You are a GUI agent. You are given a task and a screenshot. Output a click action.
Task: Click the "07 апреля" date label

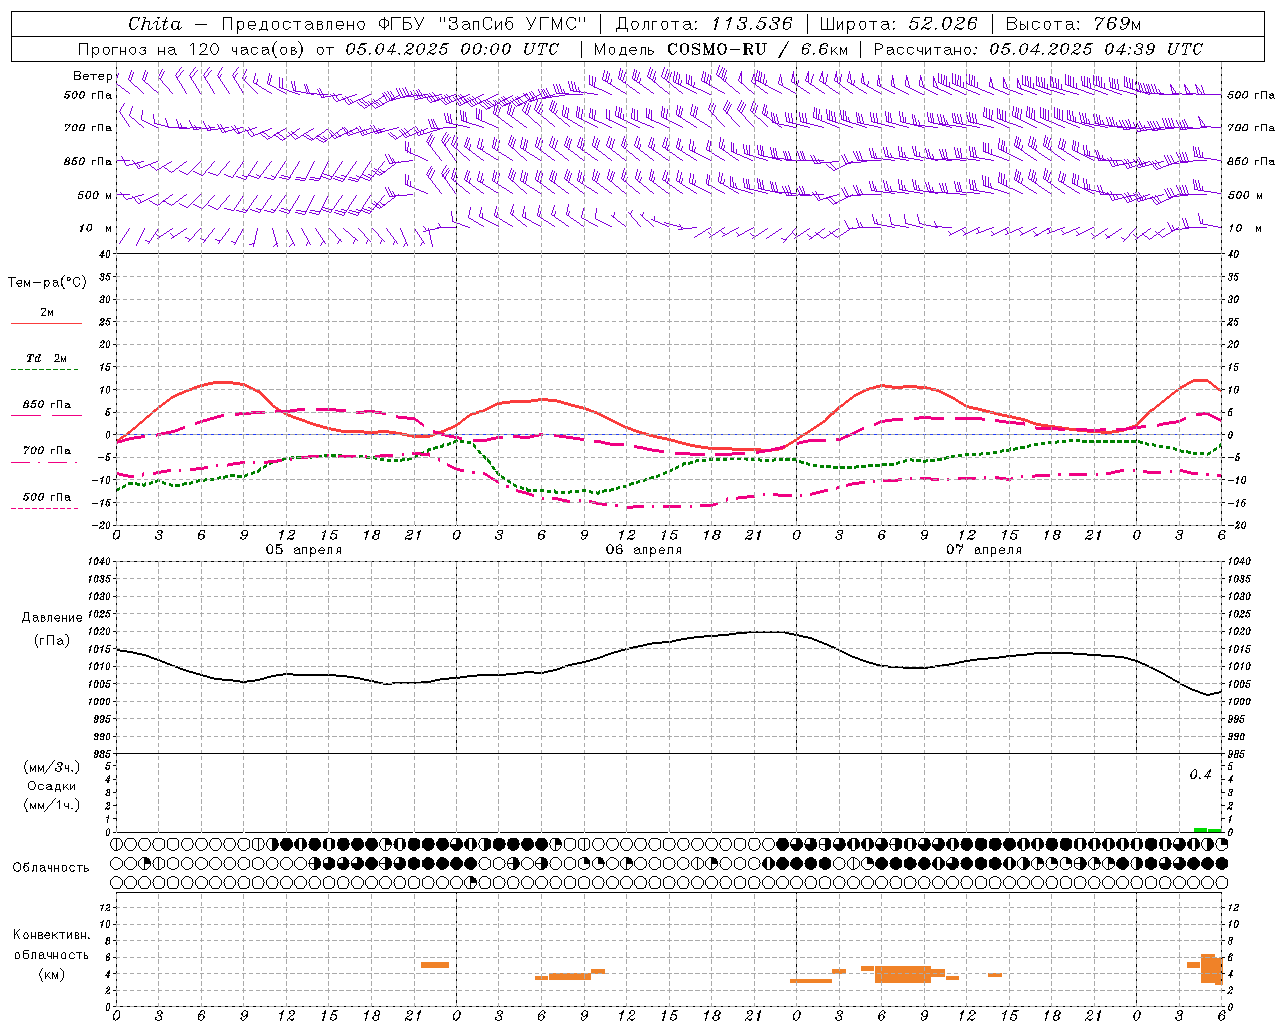[984, 550]
